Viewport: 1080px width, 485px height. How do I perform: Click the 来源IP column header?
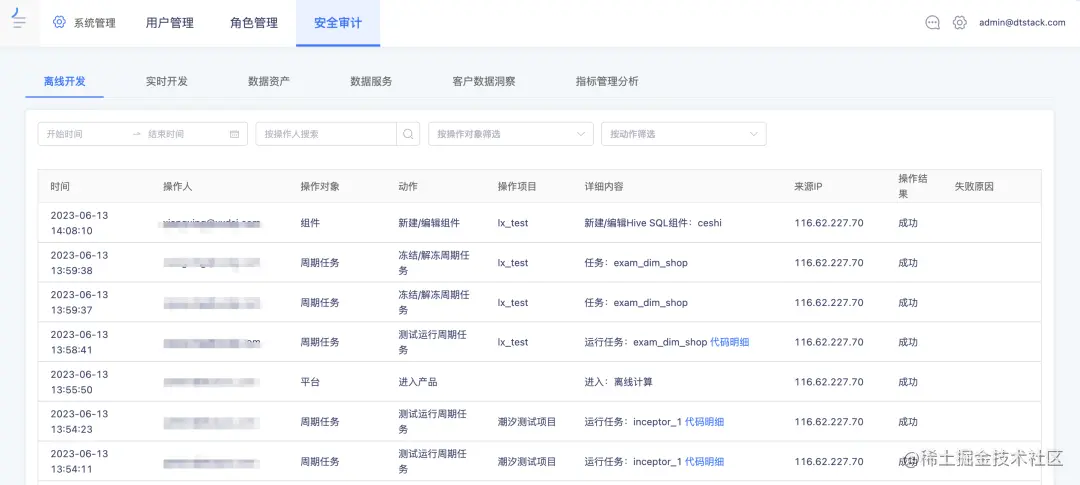click(809, 187)
